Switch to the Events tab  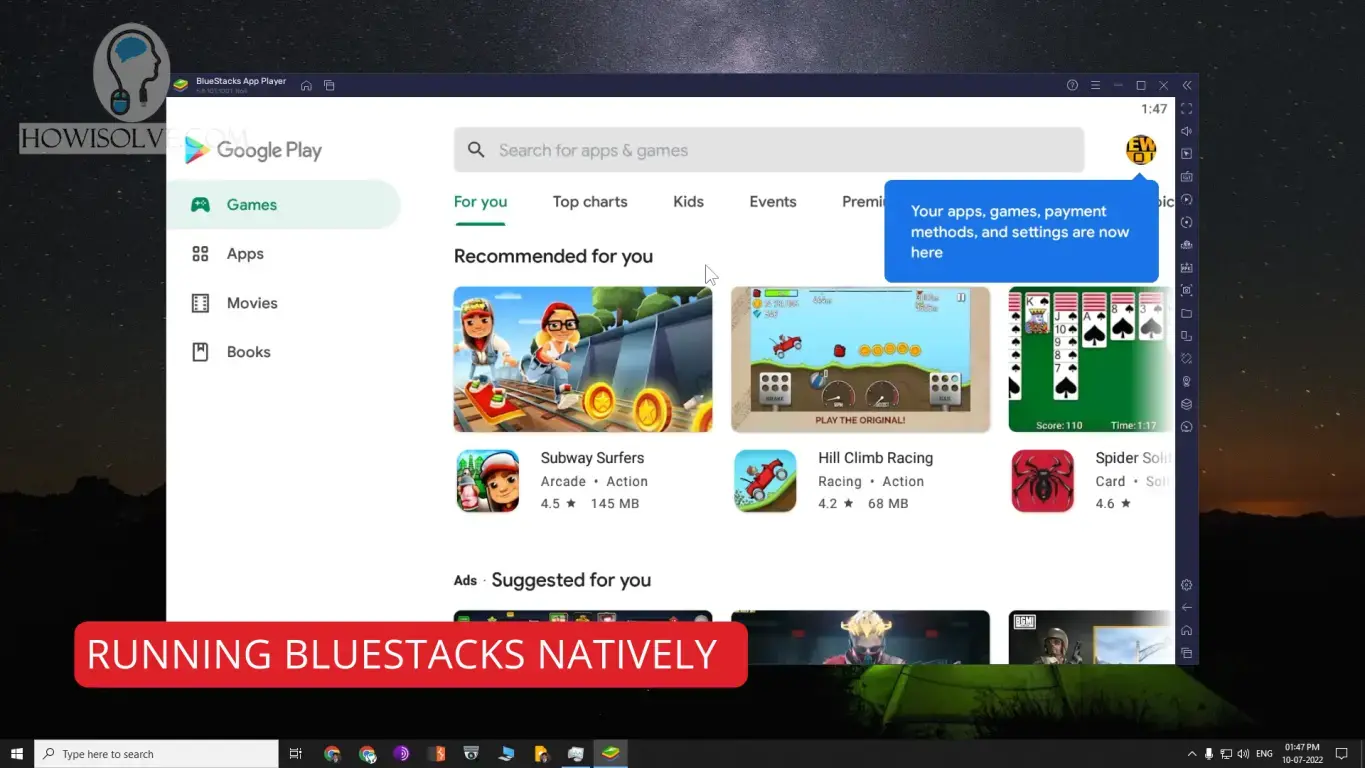pyautogui.click(x=773, y=202)
